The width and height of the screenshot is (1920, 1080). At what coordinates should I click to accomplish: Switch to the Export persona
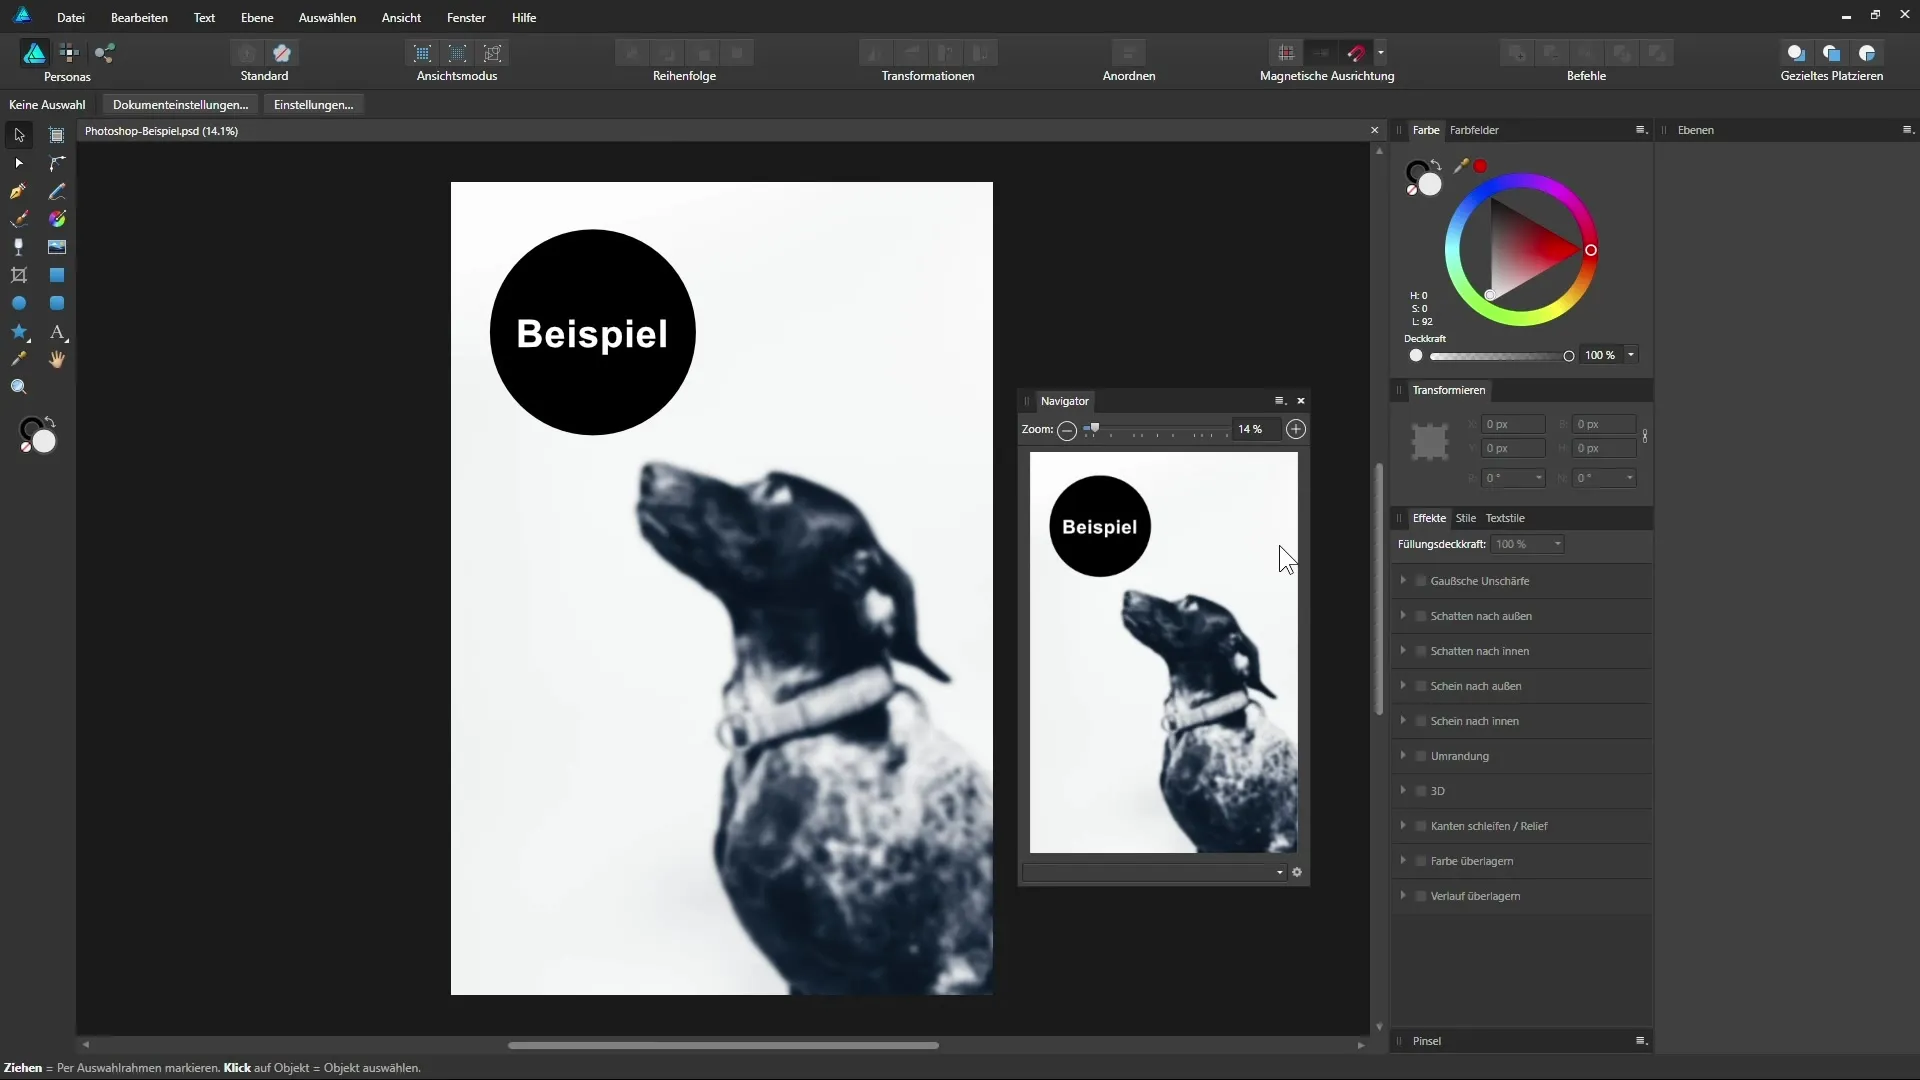(105, 53)
